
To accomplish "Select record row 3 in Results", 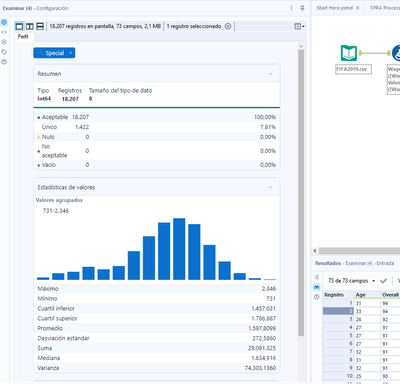I will click(338, 319).
